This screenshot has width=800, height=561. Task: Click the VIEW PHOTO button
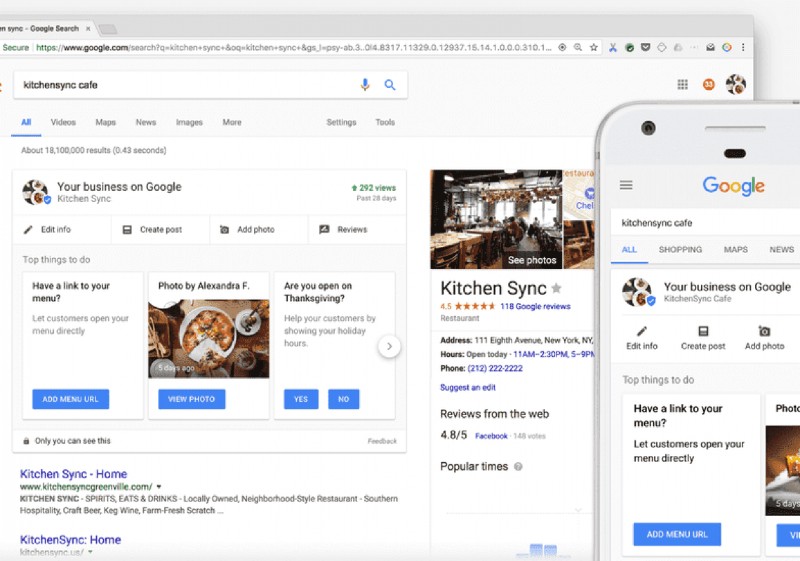pos(192,399)
